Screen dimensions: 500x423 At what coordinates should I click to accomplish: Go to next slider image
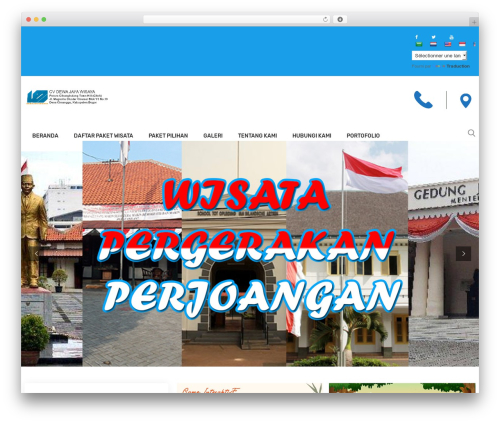(463, 254)
